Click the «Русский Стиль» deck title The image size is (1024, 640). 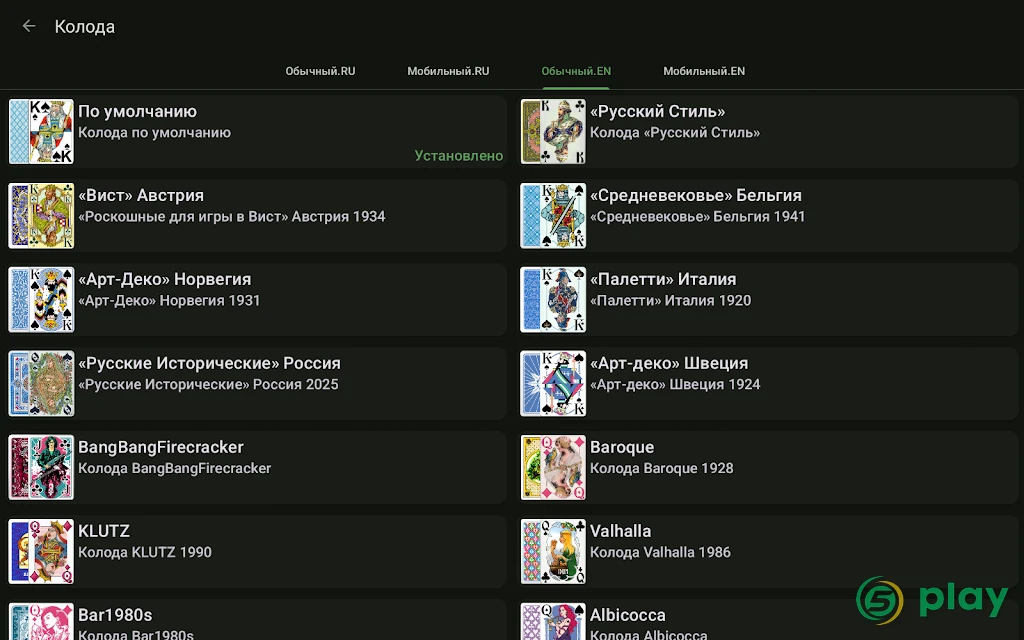tap(658, 112)
